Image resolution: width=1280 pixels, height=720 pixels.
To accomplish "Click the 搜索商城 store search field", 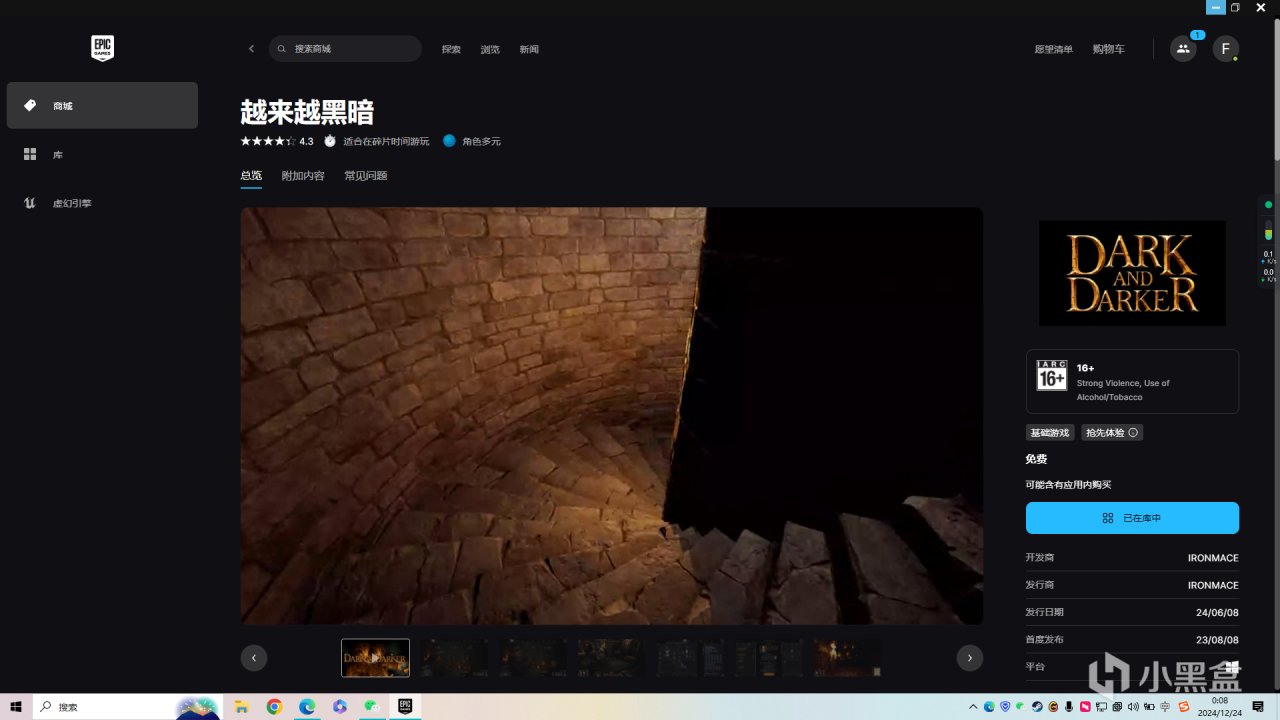I will 345,49.
